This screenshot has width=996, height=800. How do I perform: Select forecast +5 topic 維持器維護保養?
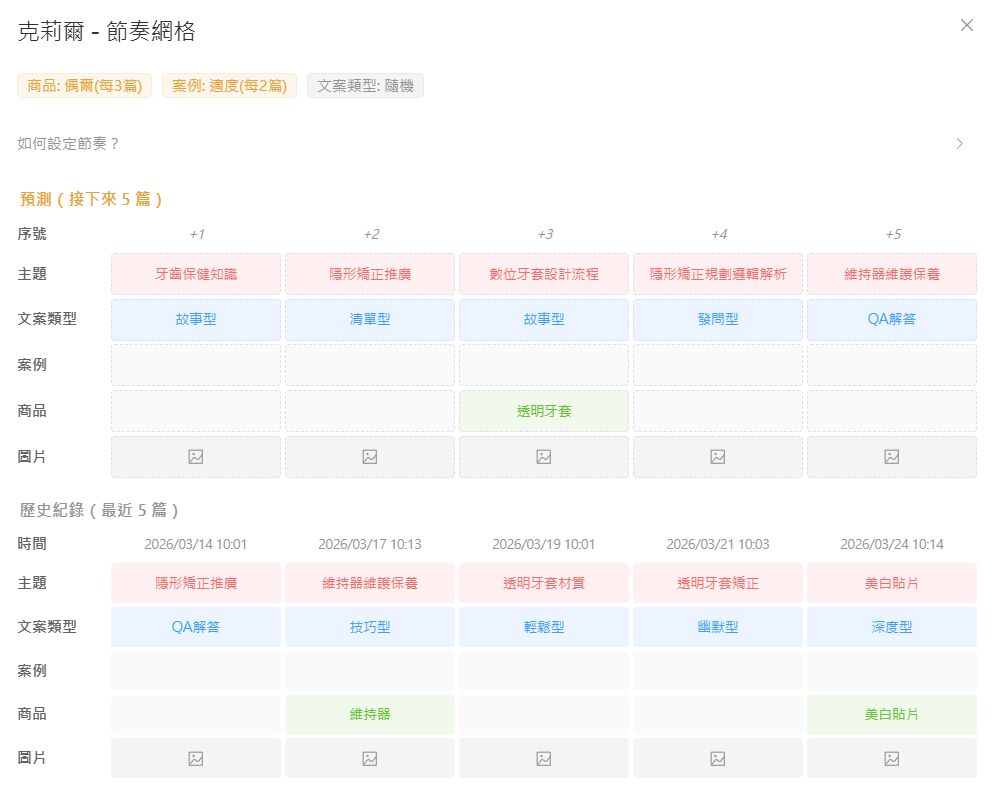coord(892,274)
